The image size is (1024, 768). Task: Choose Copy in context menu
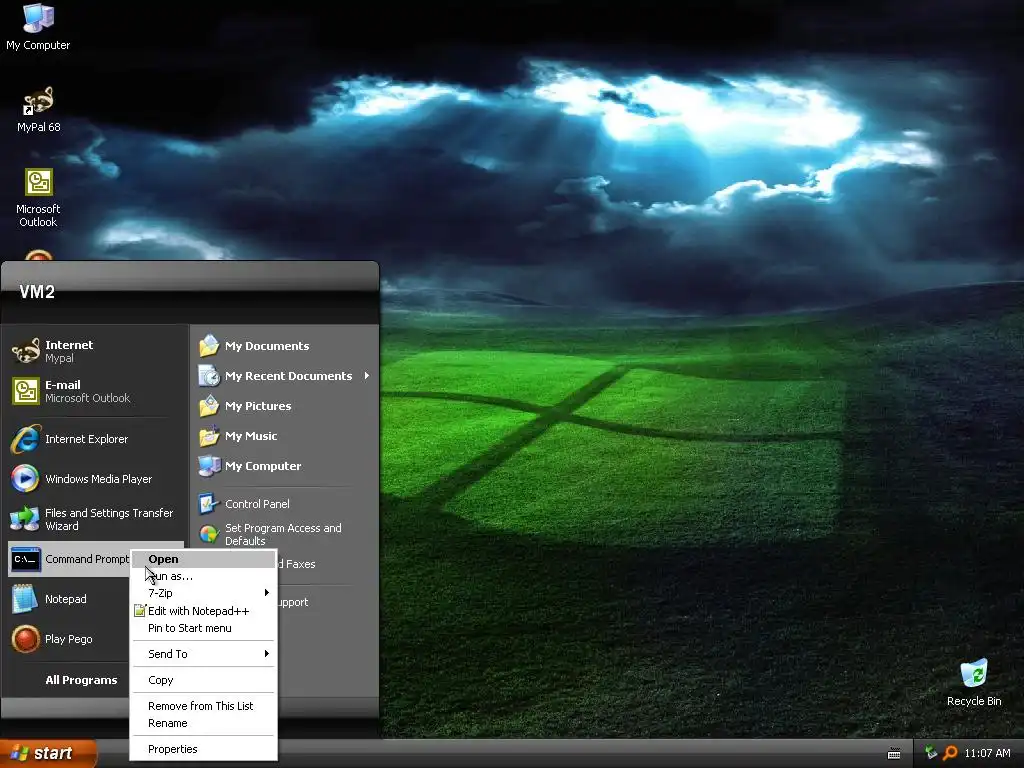click(204, 680)
